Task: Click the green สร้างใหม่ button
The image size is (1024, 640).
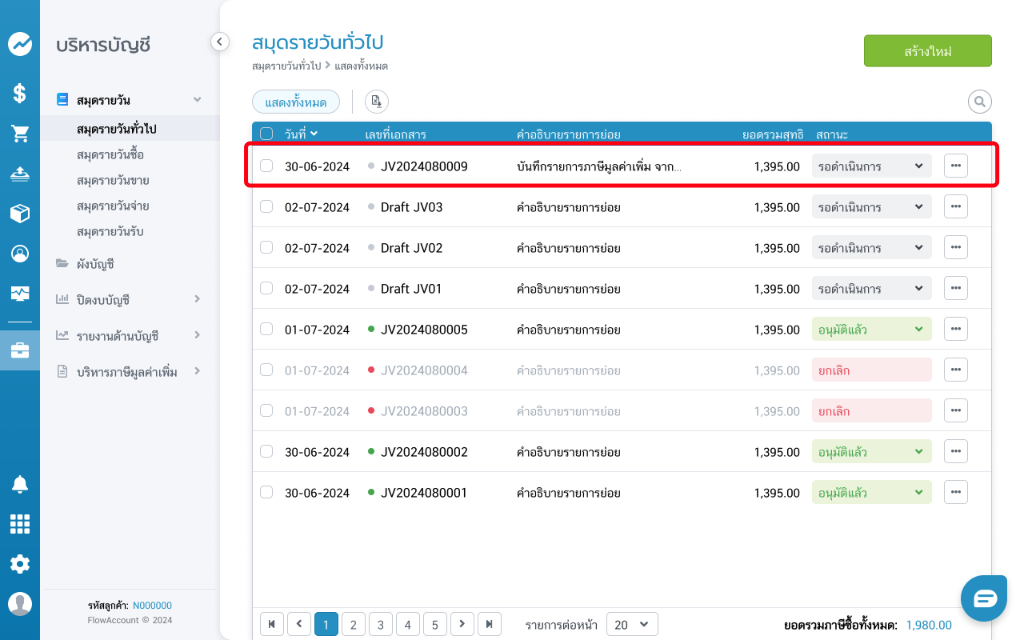Action: pos(927,50)
